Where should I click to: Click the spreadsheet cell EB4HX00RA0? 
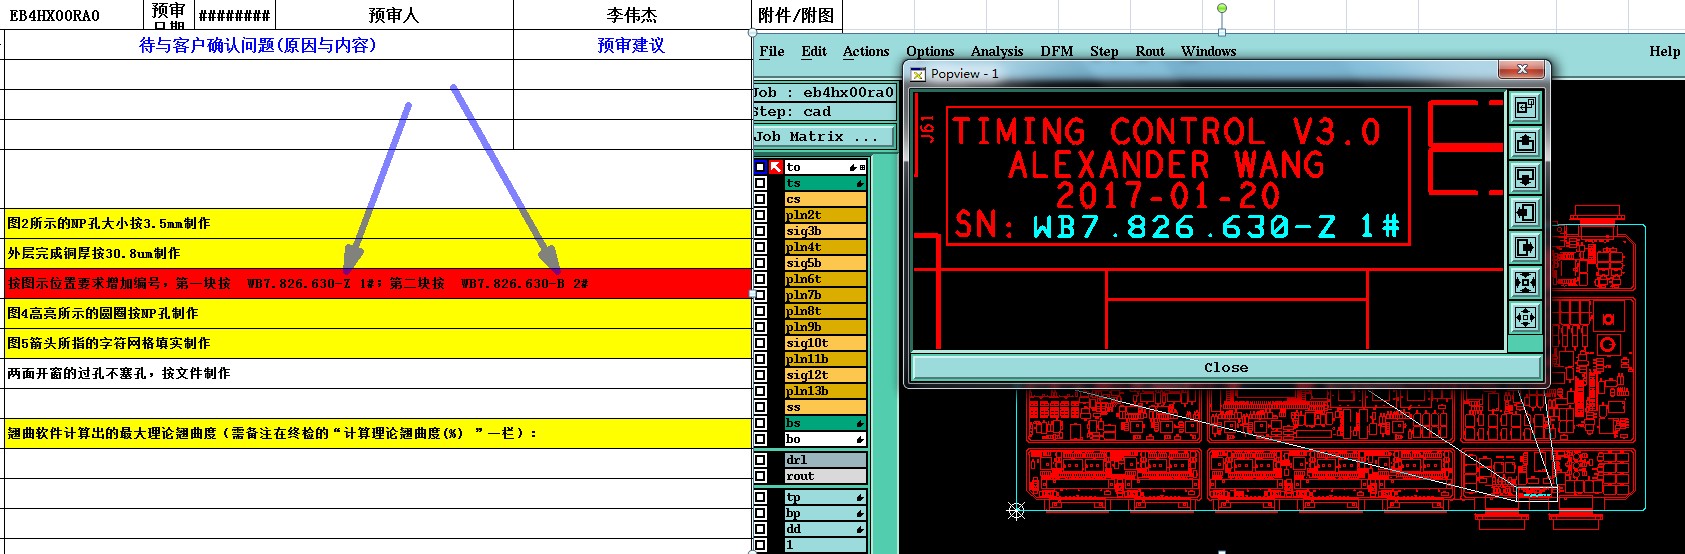tap(74, 15)
